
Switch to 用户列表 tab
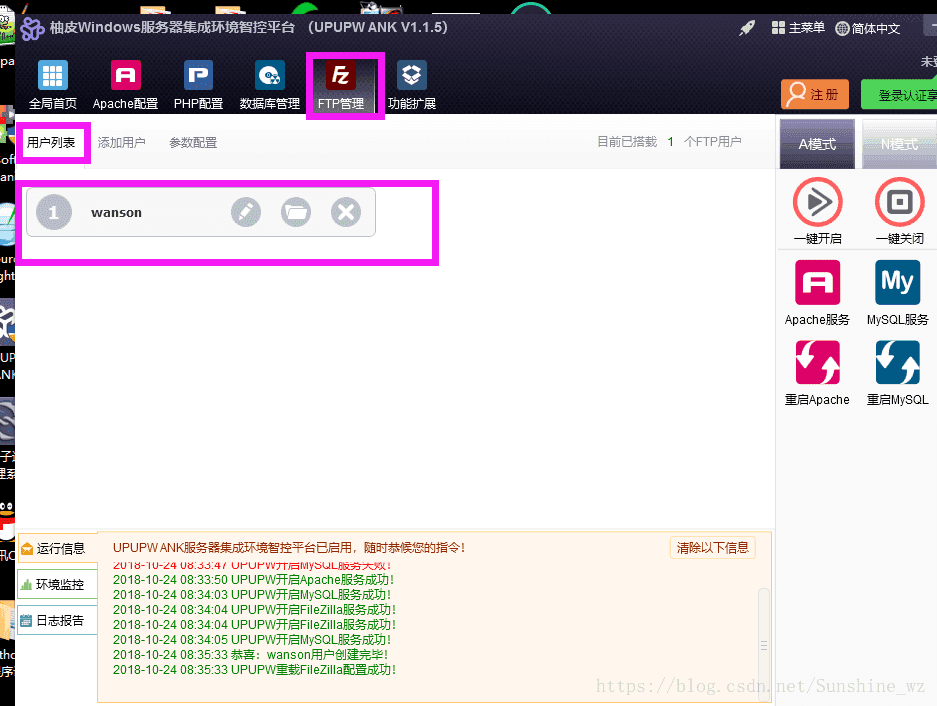51,143
